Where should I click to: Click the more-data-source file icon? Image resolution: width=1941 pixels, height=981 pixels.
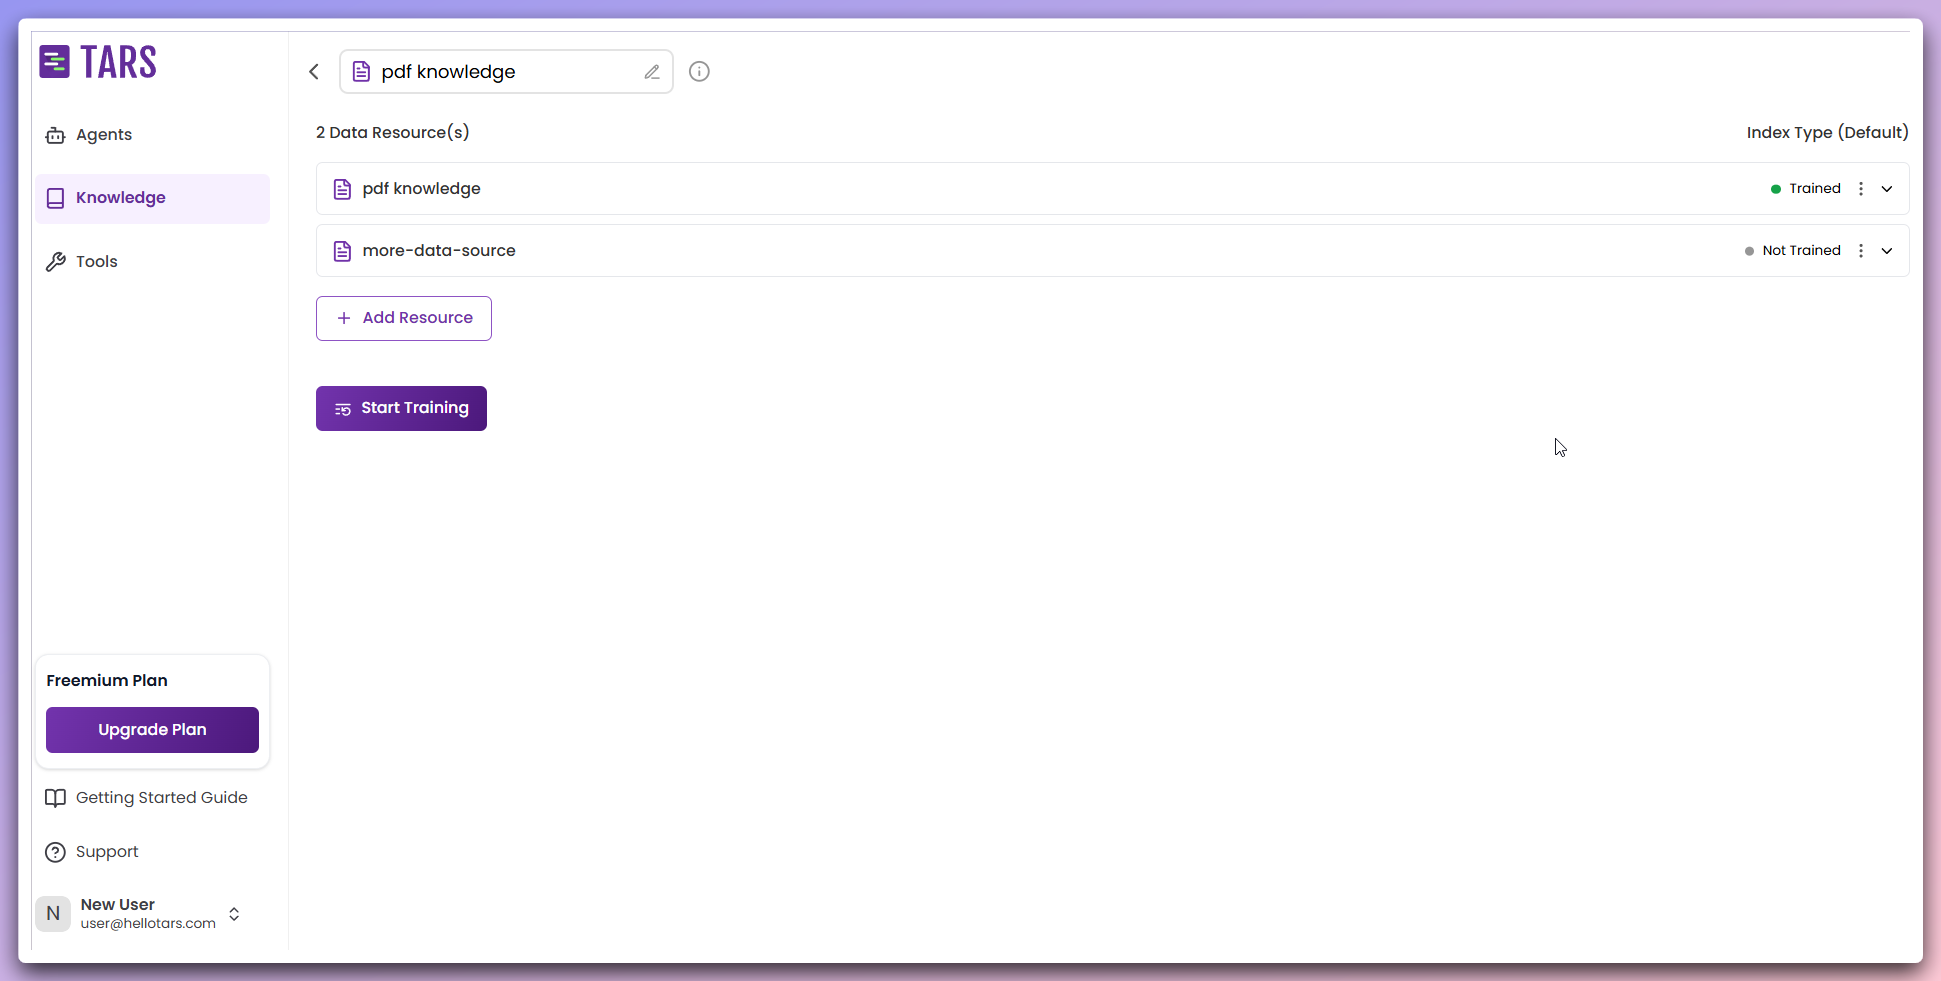coord(342,251)
